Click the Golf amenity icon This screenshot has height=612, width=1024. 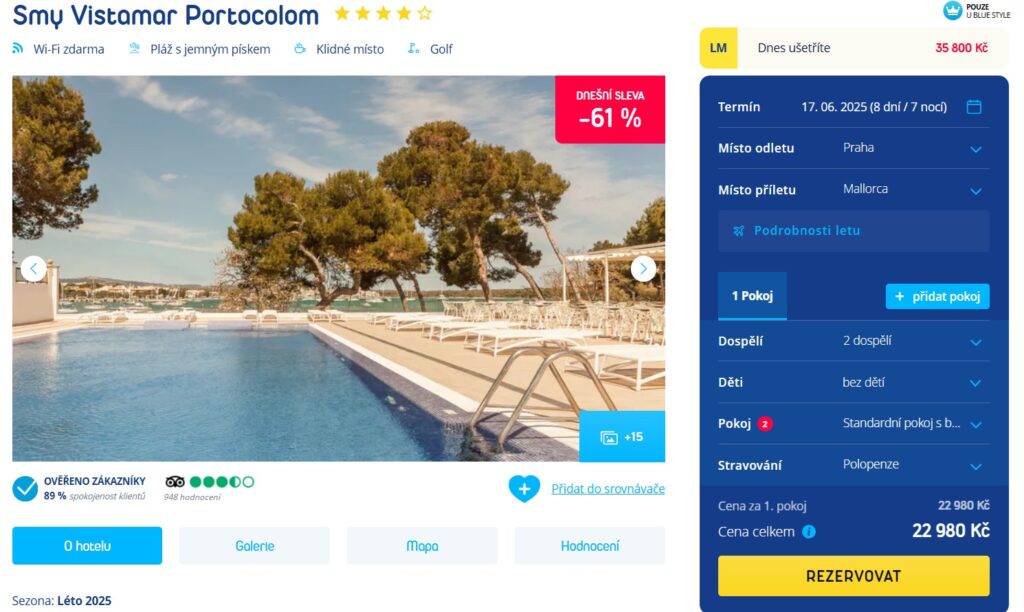tap(413, 48)
